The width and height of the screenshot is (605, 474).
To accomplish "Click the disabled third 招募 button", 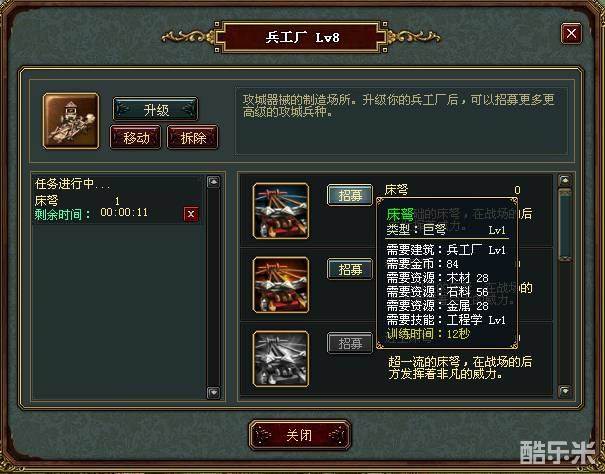I will tap(350, 343).
